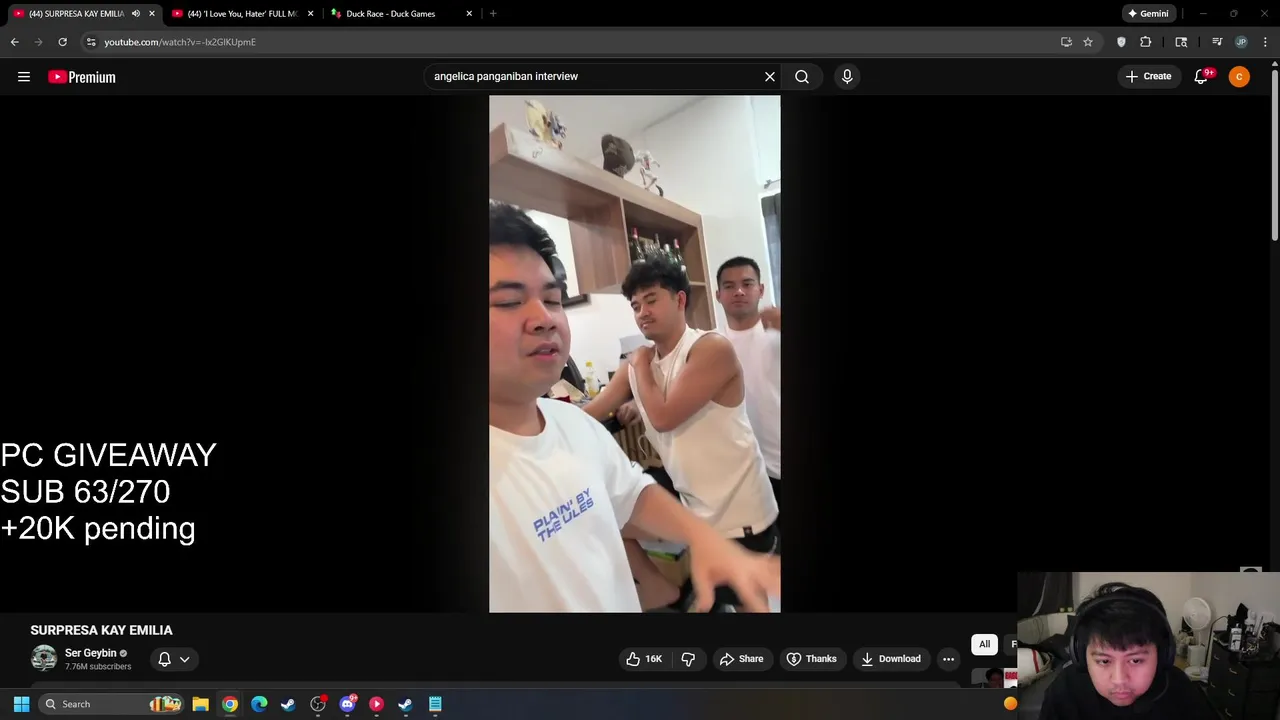This screenshot has width=1280, height=720.
Task: Select the All filter chip
Action: point(984,644)
